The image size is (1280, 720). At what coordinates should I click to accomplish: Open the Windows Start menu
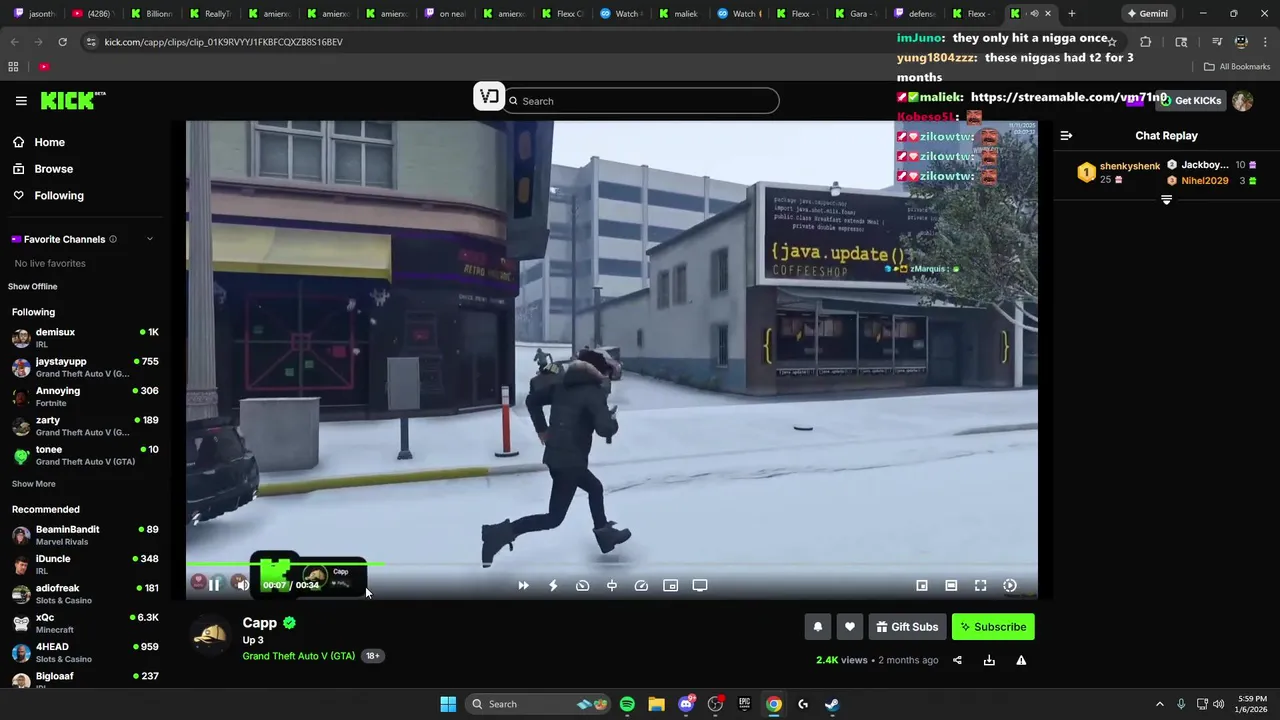[x=448, y=704]
